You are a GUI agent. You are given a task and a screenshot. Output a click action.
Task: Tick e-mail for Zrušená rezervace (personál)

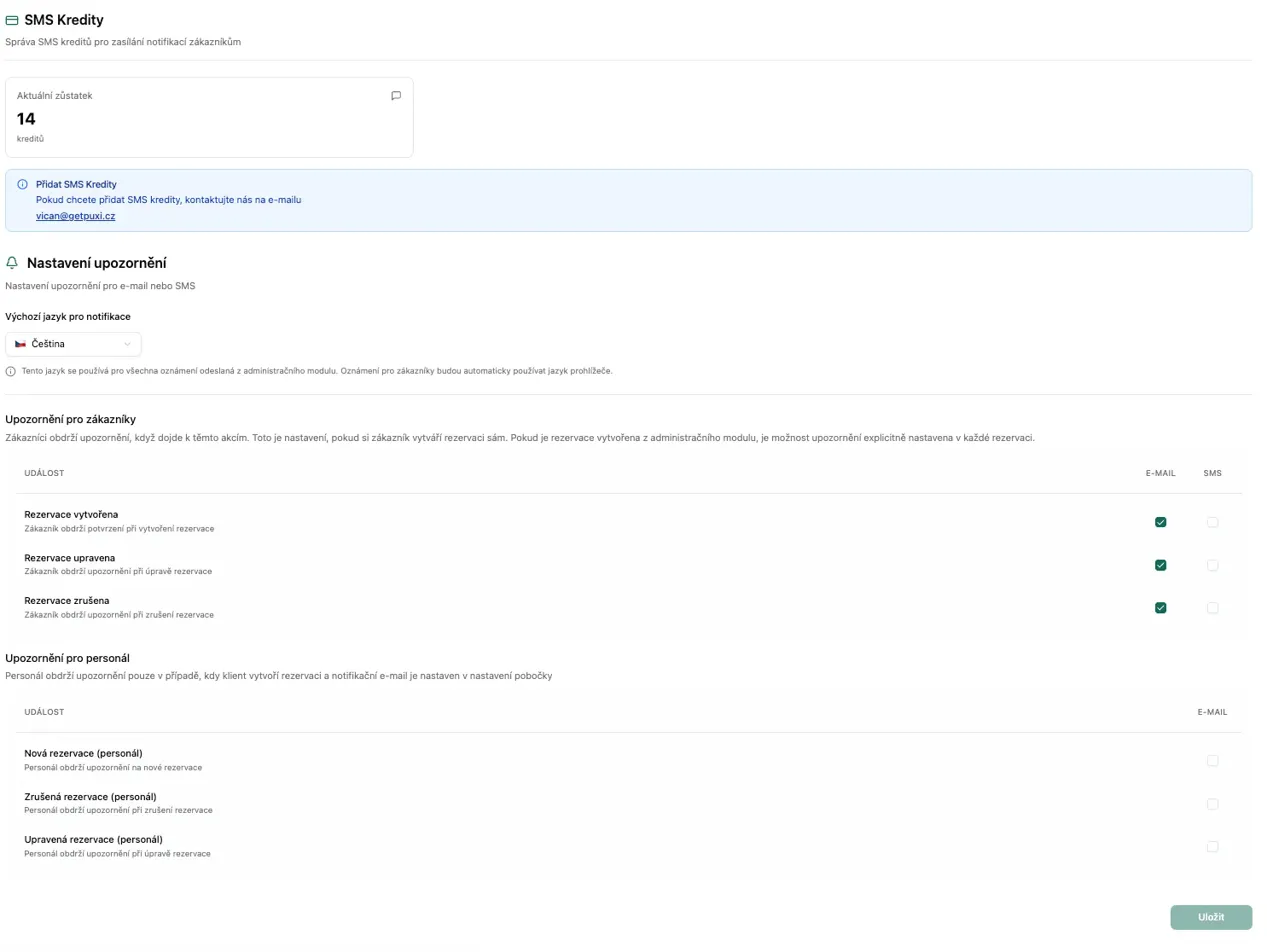(x=1212, y=804)
